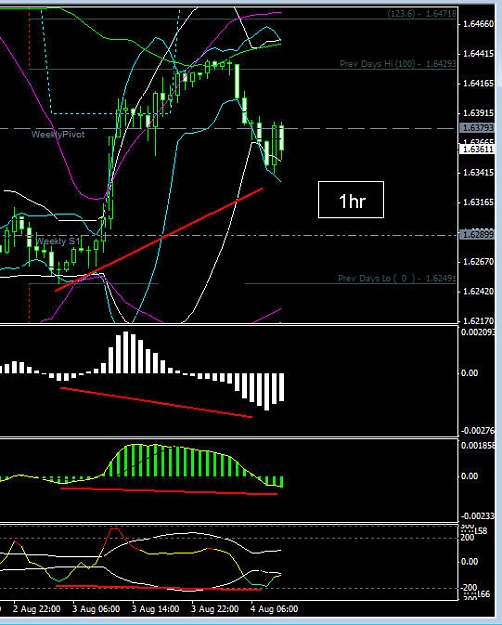Click price 1.62670 on the price scale
The width and height of the screenshot is (502, 625).
(x=478, y=262)
